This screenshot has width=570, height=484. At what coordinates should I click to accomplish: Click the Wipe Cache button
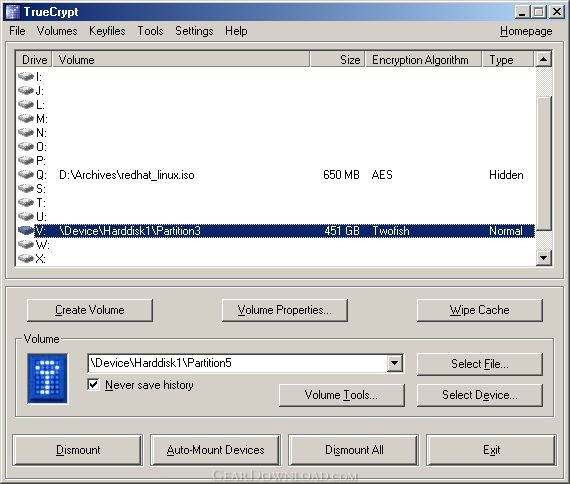click(x=479, y=310)
